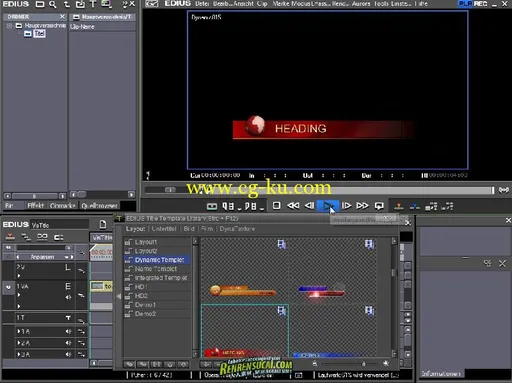Open search in the bin toolbar
Screen dimensions: 512x383
(x=53, y=4)
